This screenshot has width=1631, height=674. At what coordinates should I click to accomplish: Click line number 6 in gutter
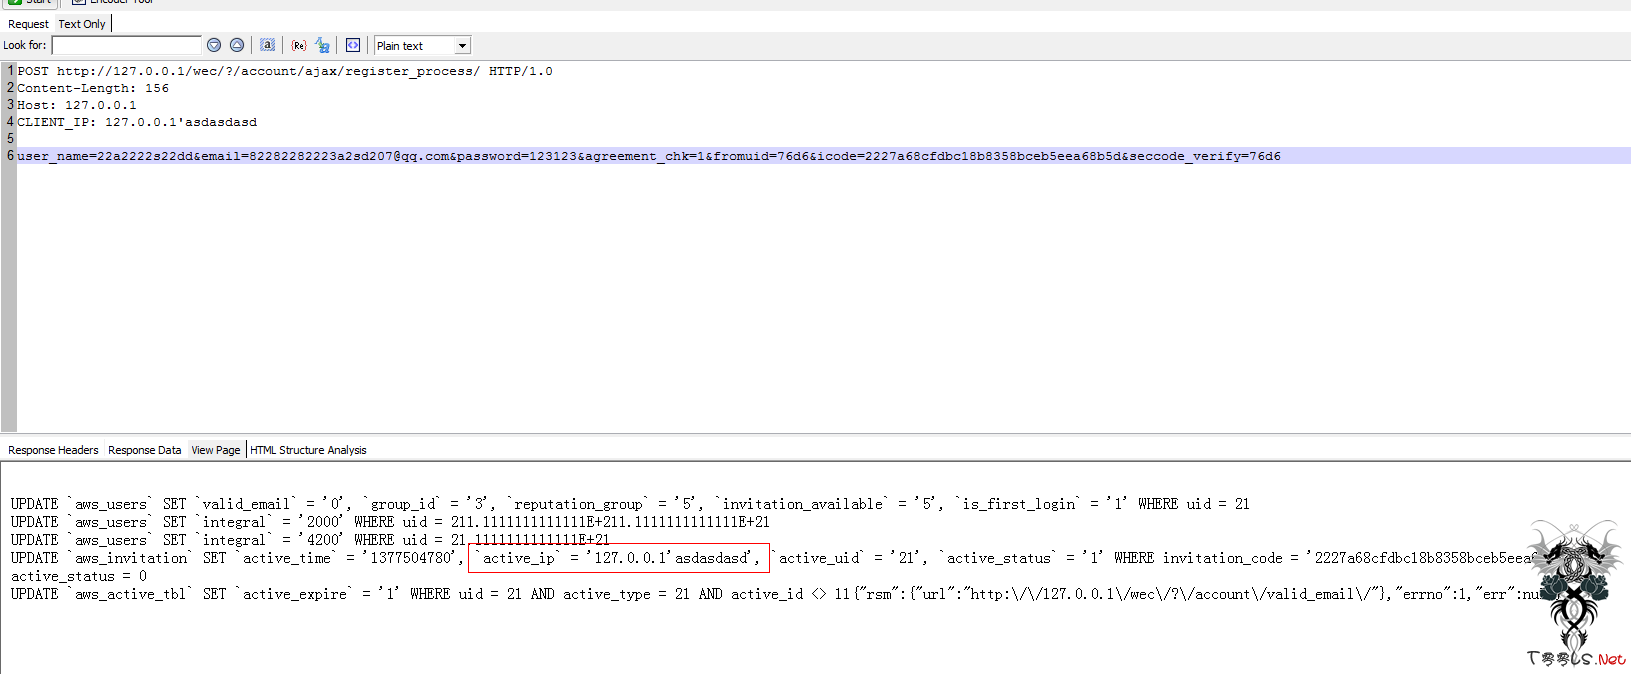tap(10, 156)
